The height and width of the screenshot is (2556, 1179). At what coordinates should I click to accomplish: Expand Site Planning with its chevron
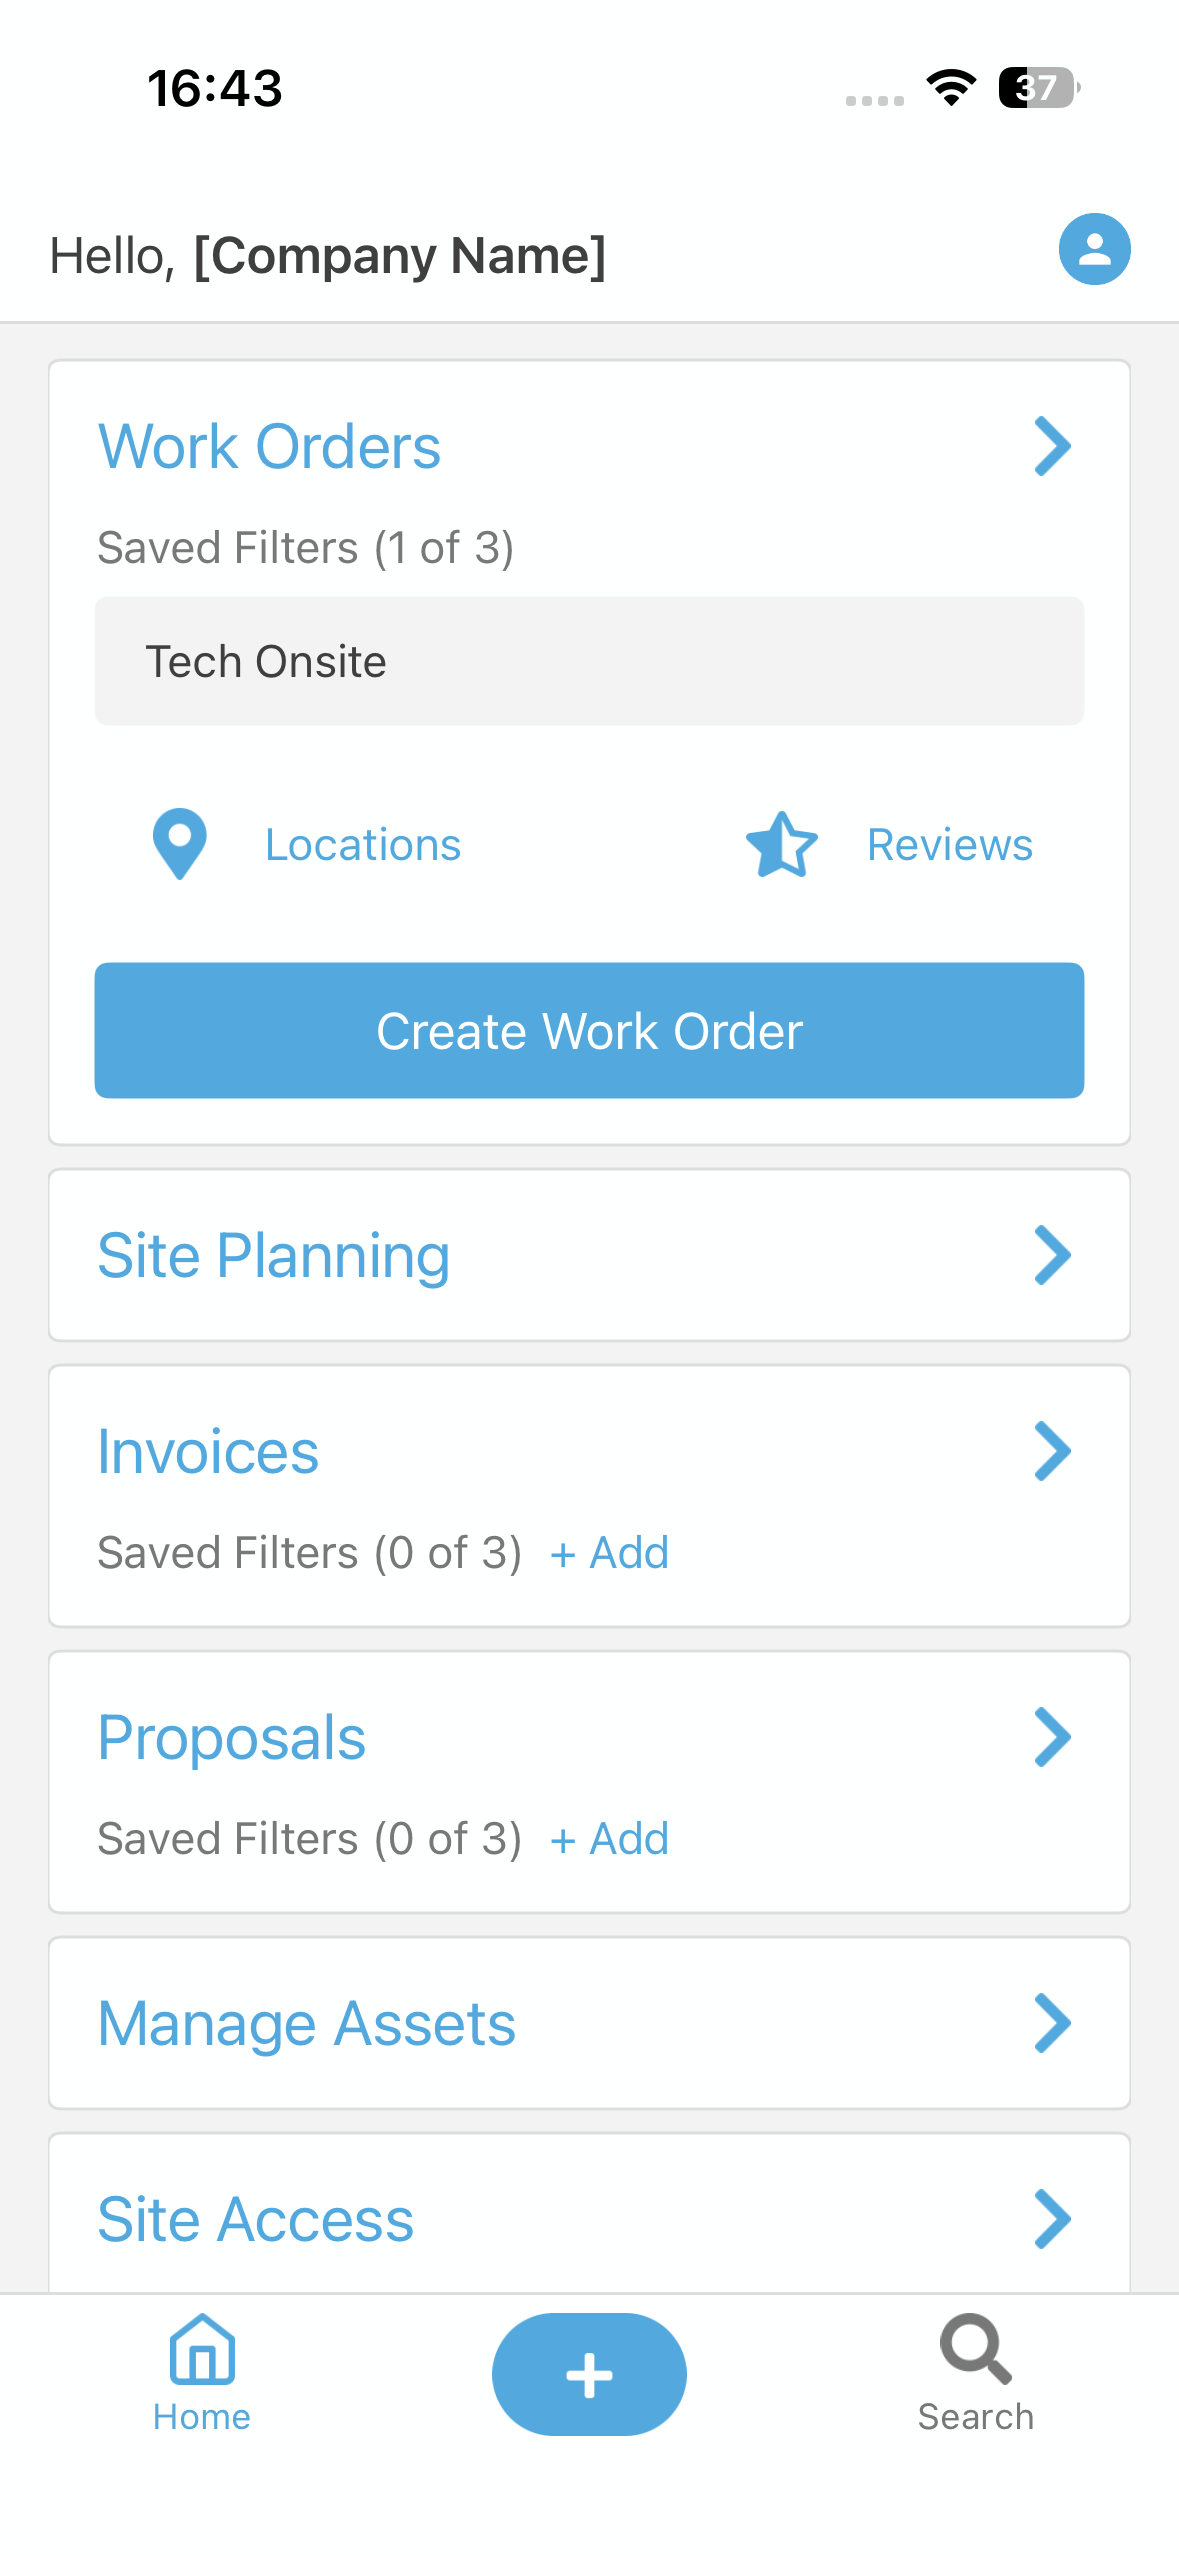1052,1255
